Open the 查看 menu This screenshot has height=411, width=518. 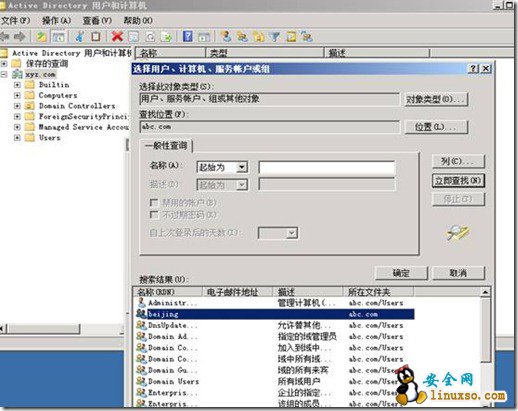pyautogui.click(x=97, y=21)
